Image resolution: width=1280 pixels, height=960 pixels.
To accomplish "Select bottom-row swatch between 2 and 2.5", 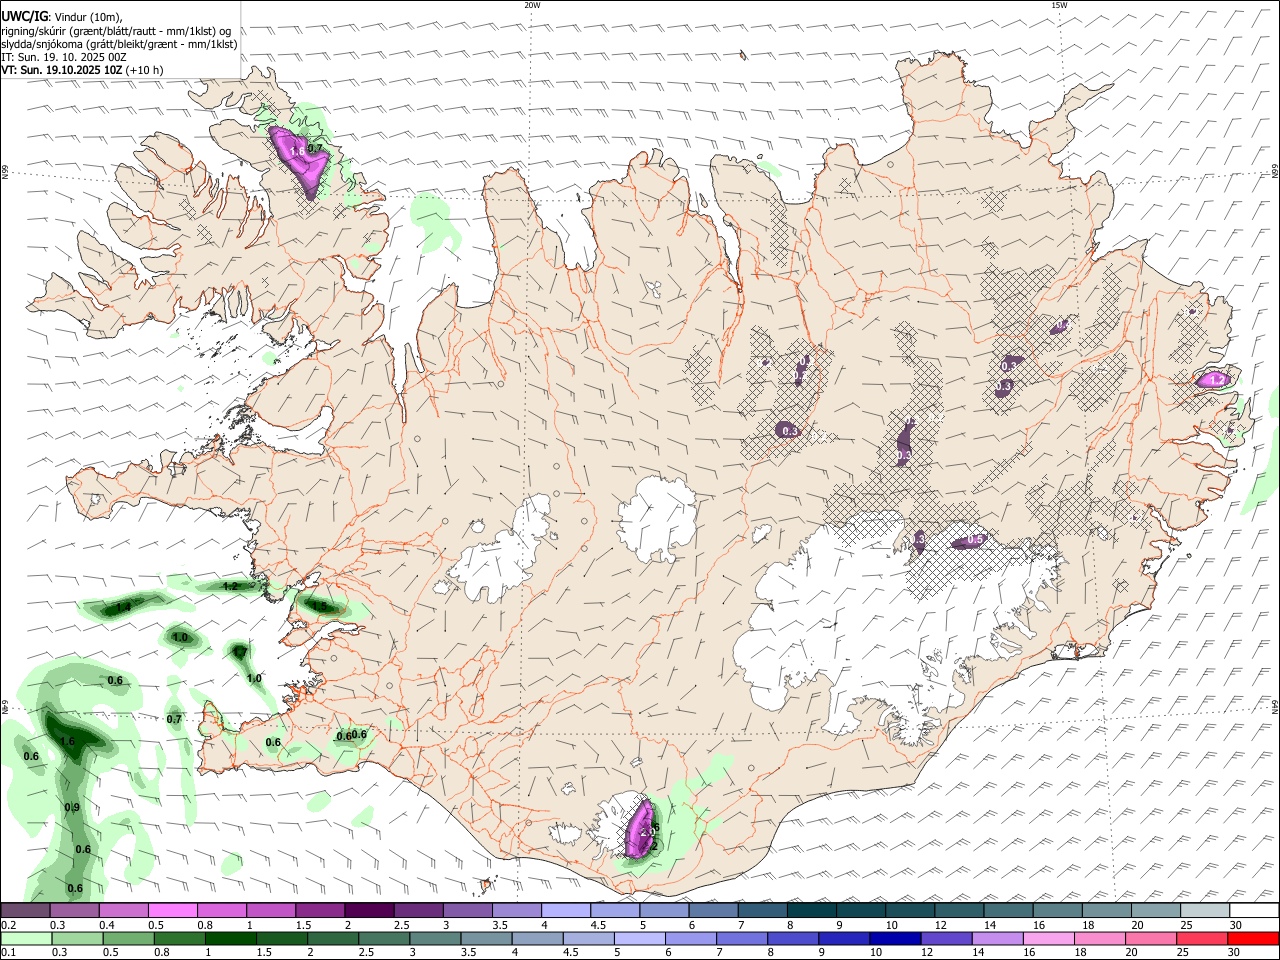I will click(333, 938).
